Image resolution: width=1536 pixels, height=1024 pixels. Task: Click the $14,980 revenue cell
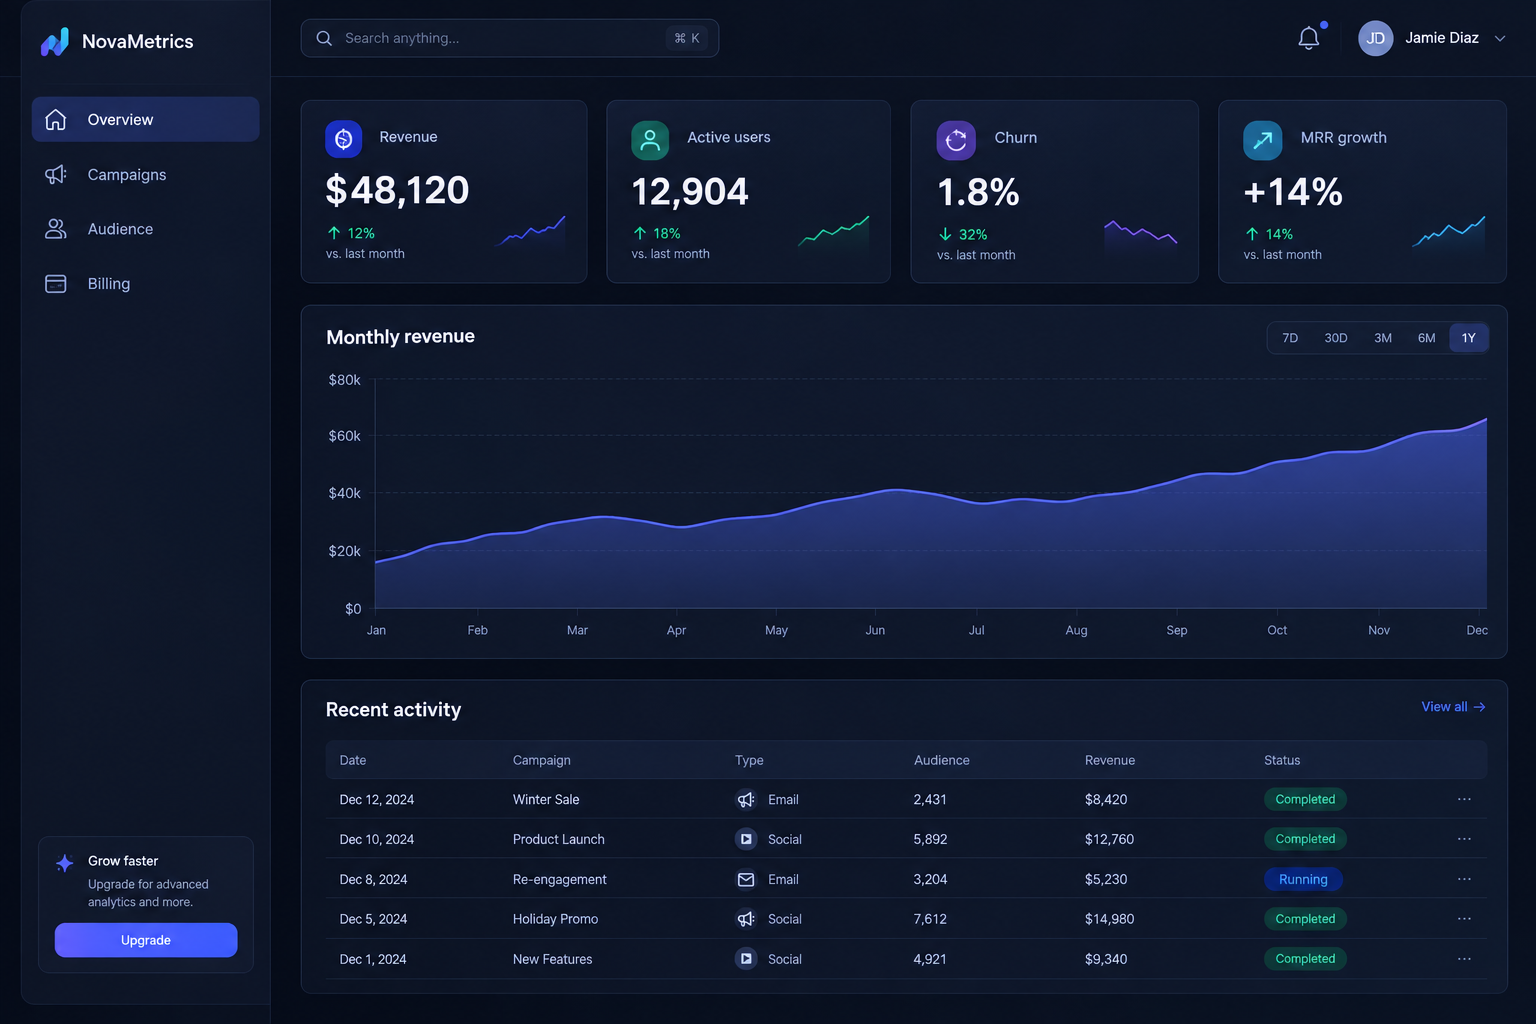[1110, 919]
